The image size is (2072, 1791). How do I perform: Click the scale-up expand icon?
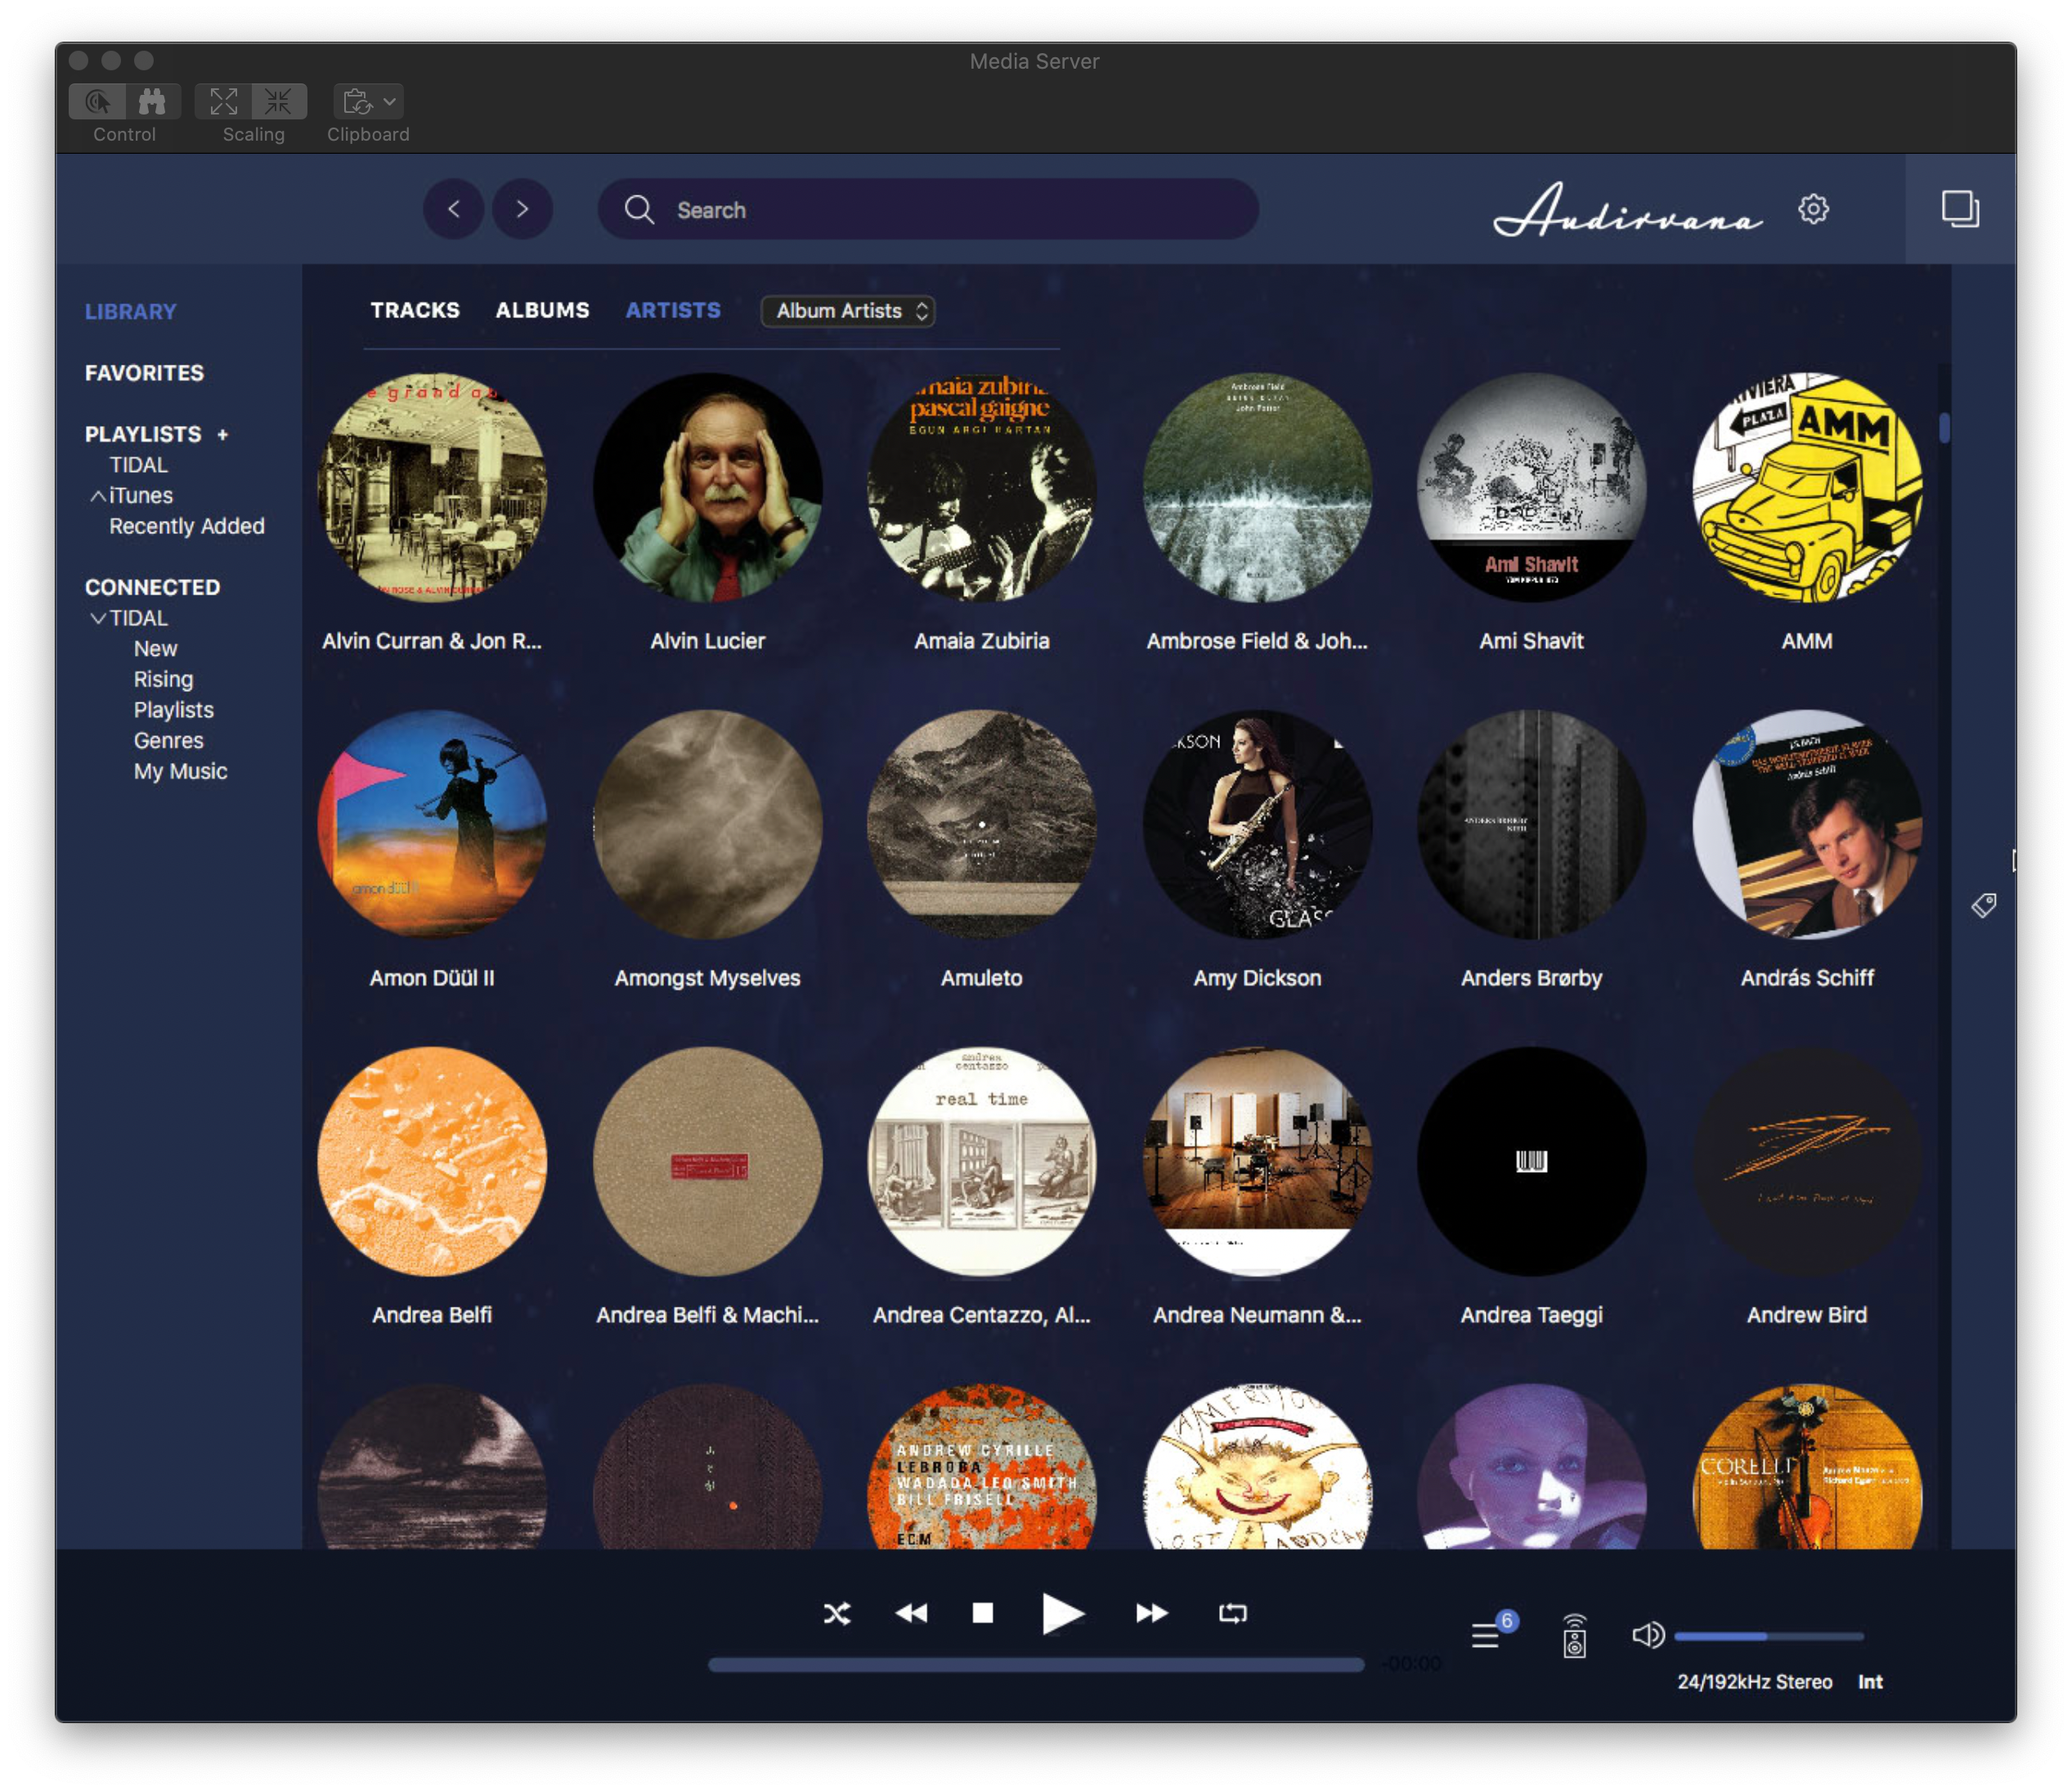click(223, 101)
